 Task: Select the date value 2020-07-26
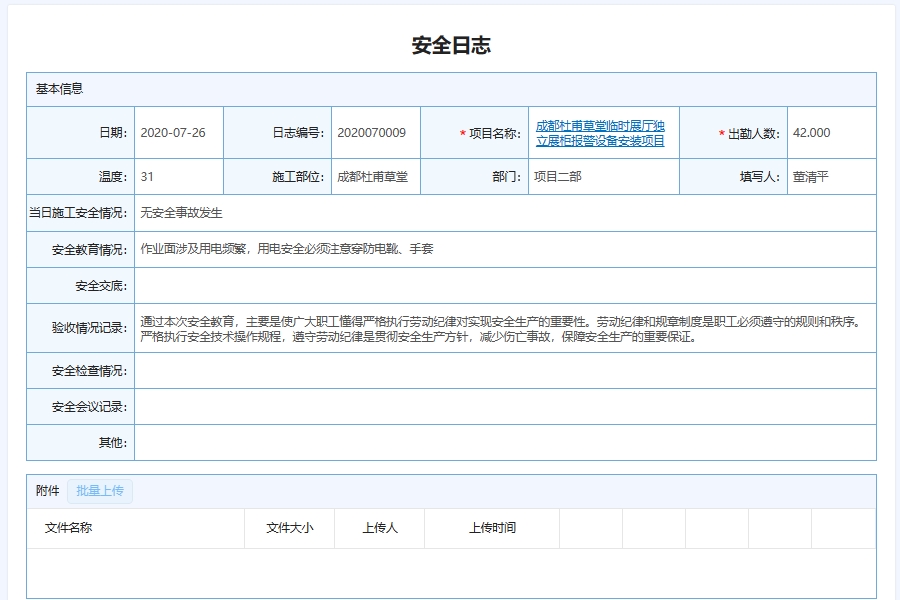pyautogui.click(x=173, y=133)
